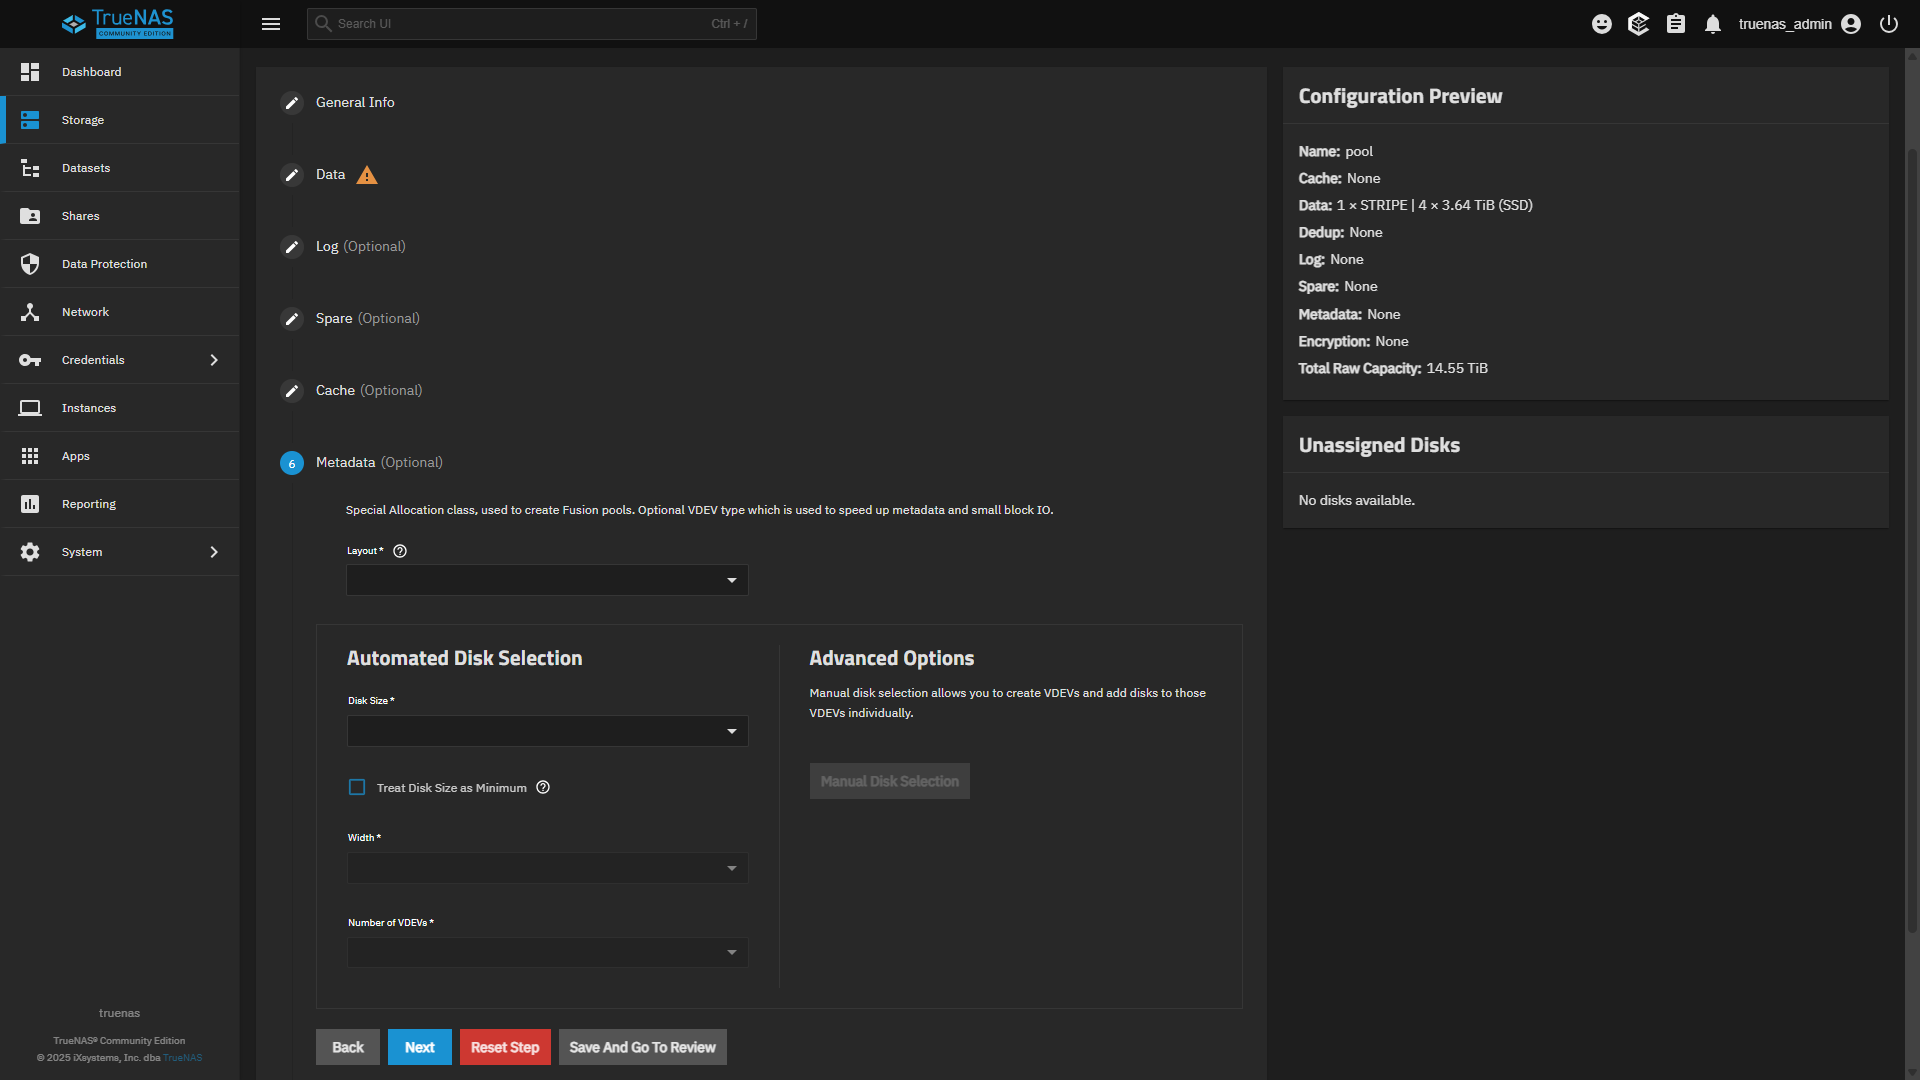Image resolution: width=1920 pixels, height=1080 pixels.
Task: Click the Layout help question mark icon
Action: click(400, 551)
